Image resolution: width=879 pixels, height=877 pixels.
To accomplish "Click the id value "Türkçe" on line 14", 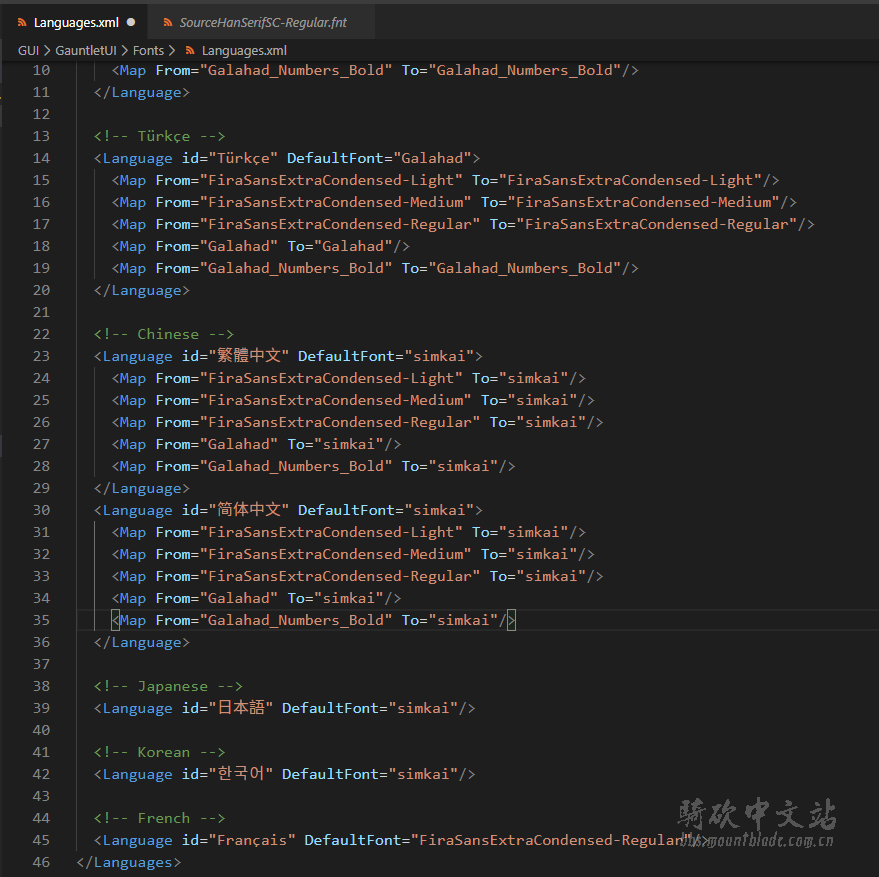I will coord(243,158).
